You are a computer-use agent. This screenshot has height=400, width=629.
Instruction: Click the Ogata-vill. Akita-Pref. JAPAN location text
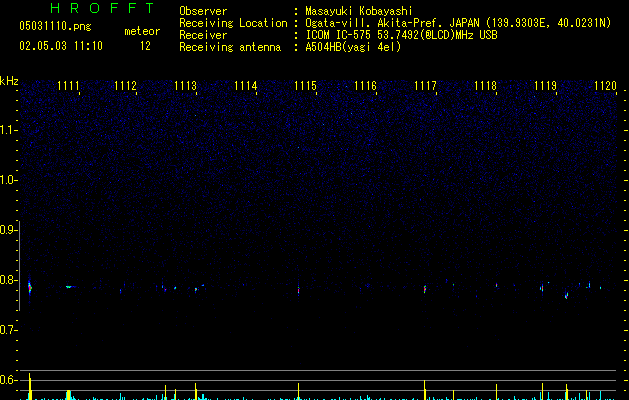tap(458, 23)
